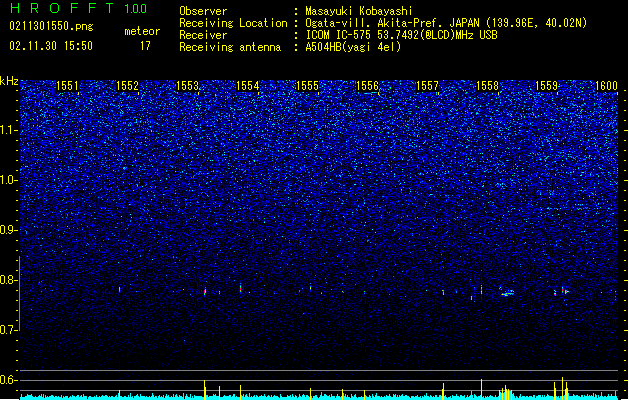Click time marker 1559 on spectrogram
Image resolution: width=629 pixels, height=400 pixels.
[x=547, y=86]
